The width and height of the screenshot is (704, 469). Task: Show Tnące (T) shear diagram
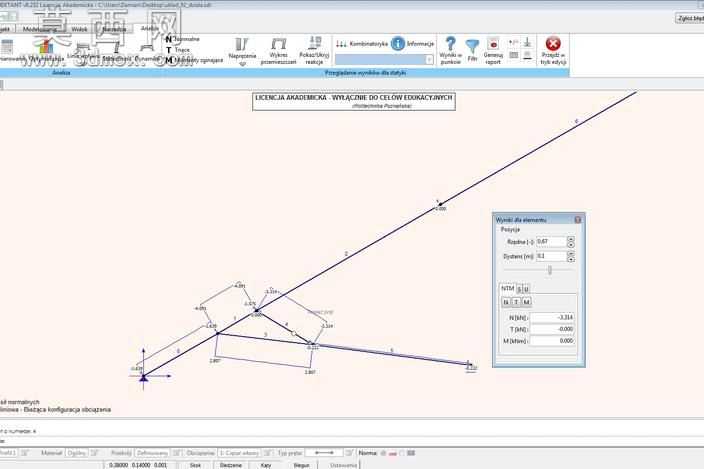point(178,50)
